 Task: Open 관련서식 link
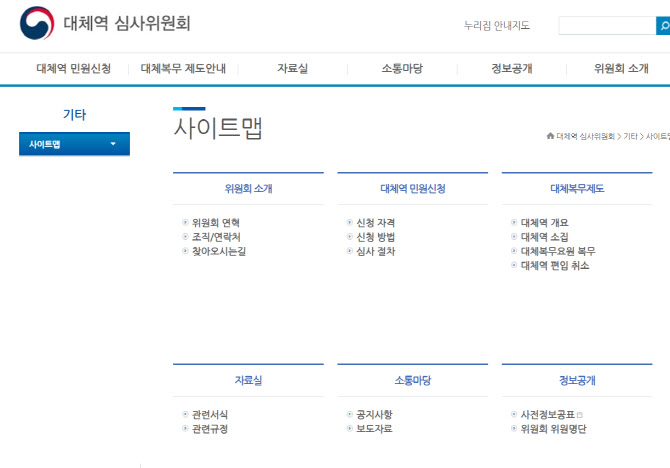(x=210, y=414)
